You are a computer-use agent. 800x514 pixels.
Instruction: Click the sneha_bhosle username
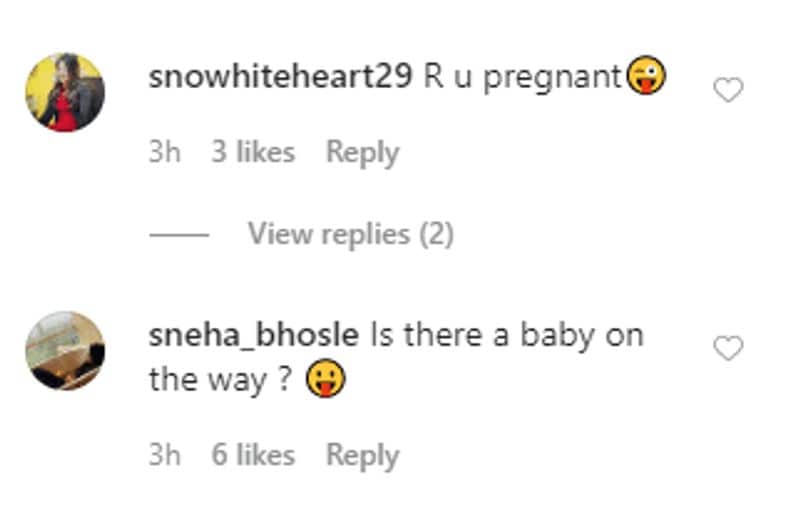tap(254, 335)
